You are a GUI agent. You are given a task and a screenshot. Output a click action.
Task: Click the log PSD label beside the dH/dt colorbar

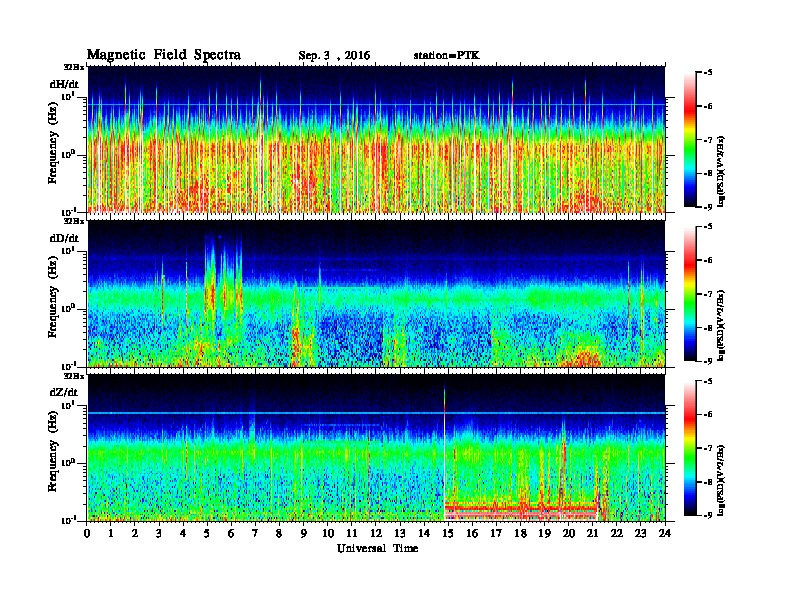click(722, 171)
